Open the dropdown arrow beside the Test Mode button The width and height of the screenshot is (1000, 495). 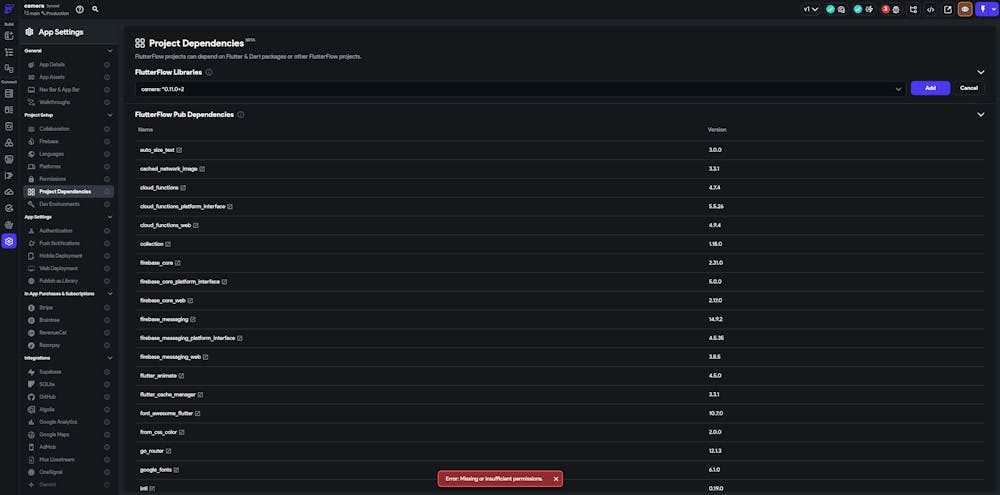[x=993, y=10]
